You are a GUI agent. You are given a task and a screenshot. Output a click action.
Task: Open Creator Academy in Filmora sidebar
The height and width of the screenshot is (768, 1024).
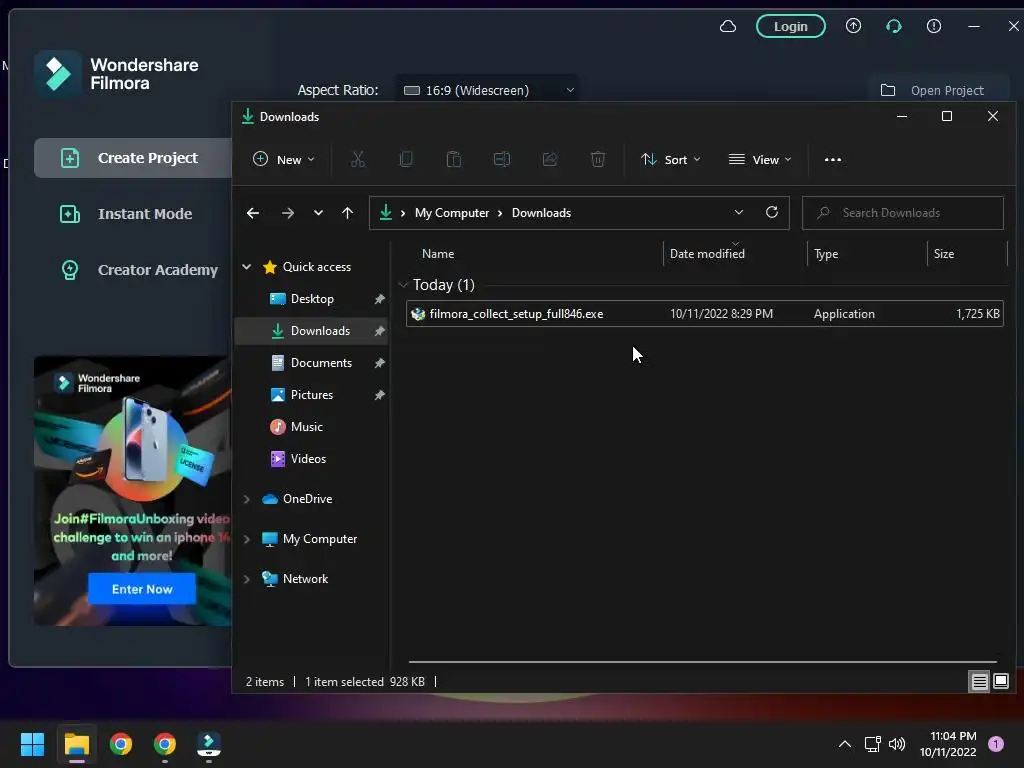(138, 270)
